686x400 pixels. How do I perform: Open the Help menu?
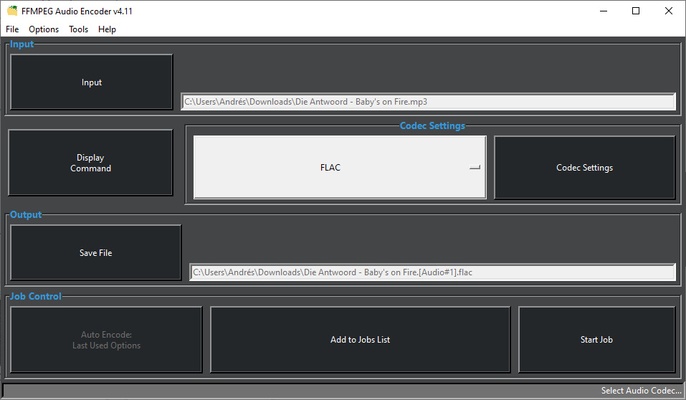click(107, 29)
